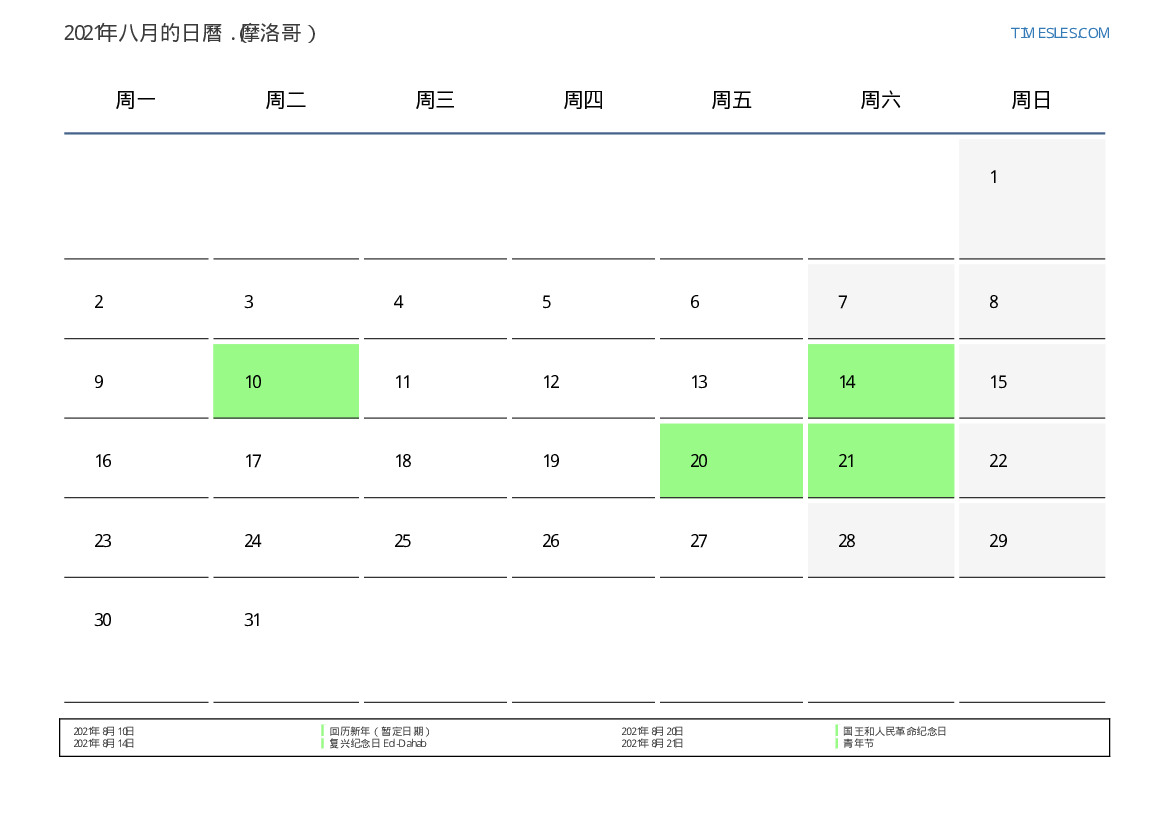The image size is (1169, 827).
Task: Open the TIMESLES.COM link
Action: (1059, 33)
